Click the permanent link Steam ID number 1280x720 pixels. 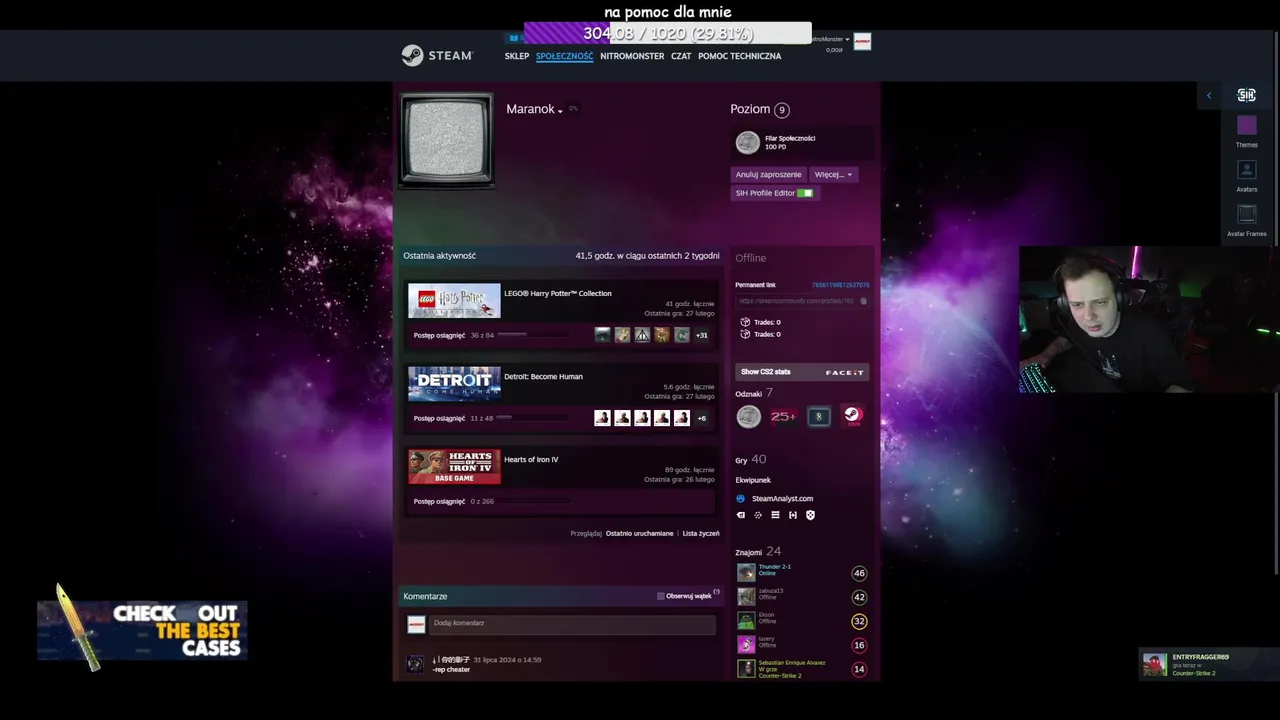840,285
